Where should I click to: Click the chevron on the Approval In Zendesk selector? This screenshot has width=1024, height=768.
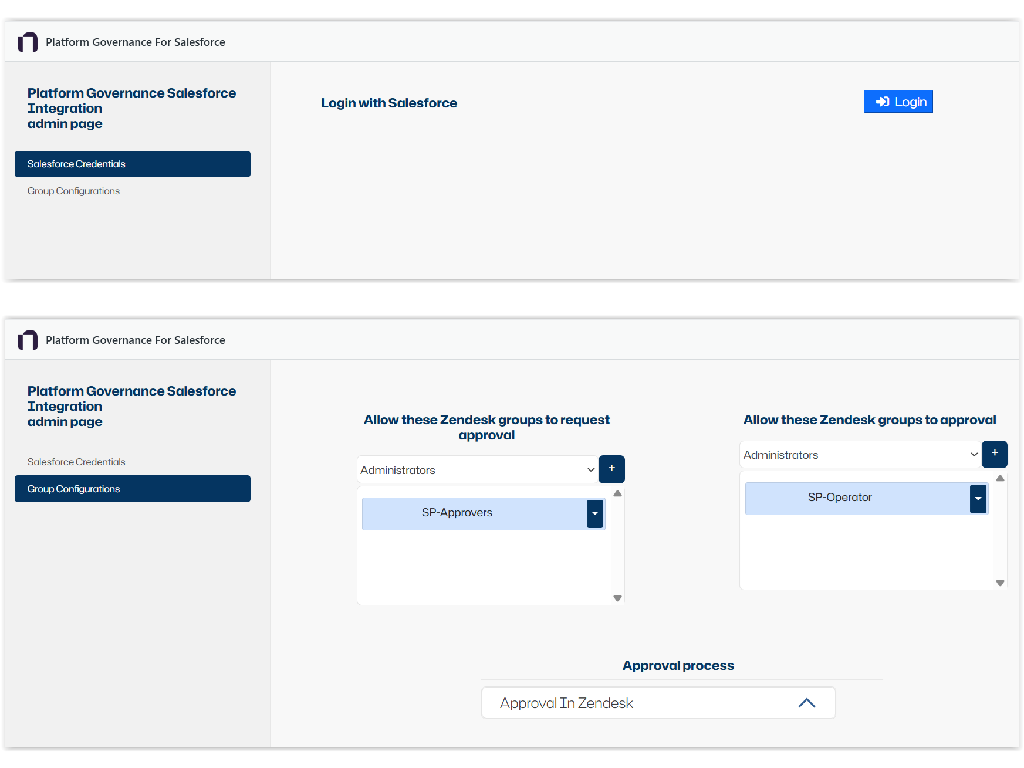(807, 702)
